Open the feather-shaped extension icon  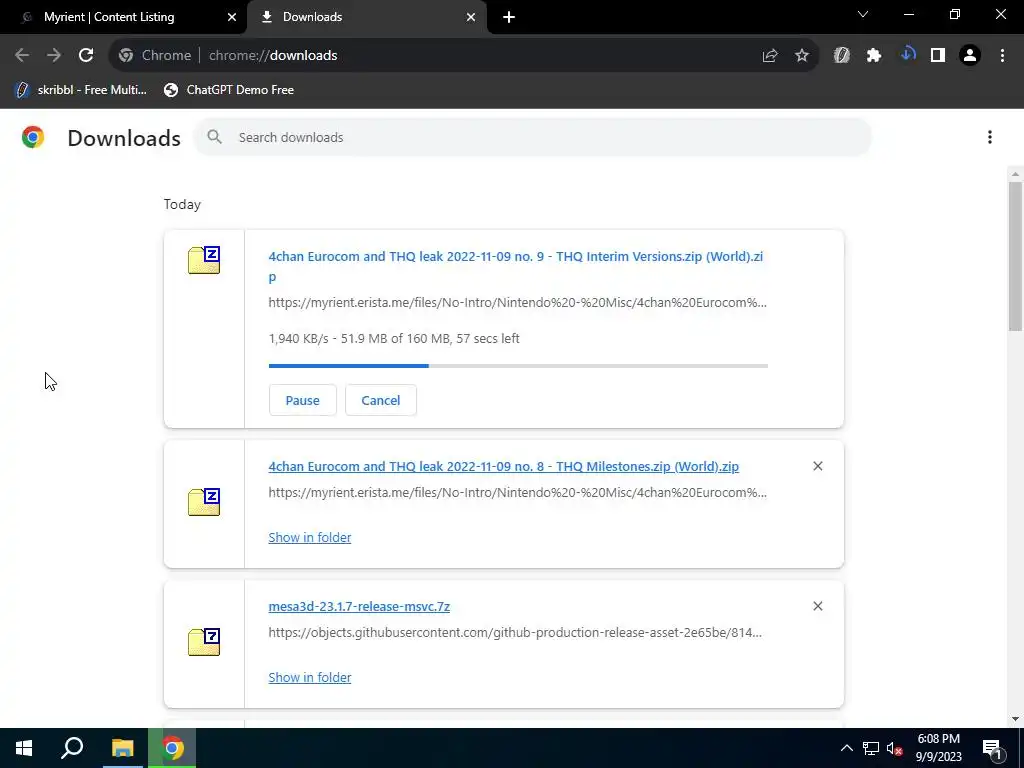click(842, 56)
